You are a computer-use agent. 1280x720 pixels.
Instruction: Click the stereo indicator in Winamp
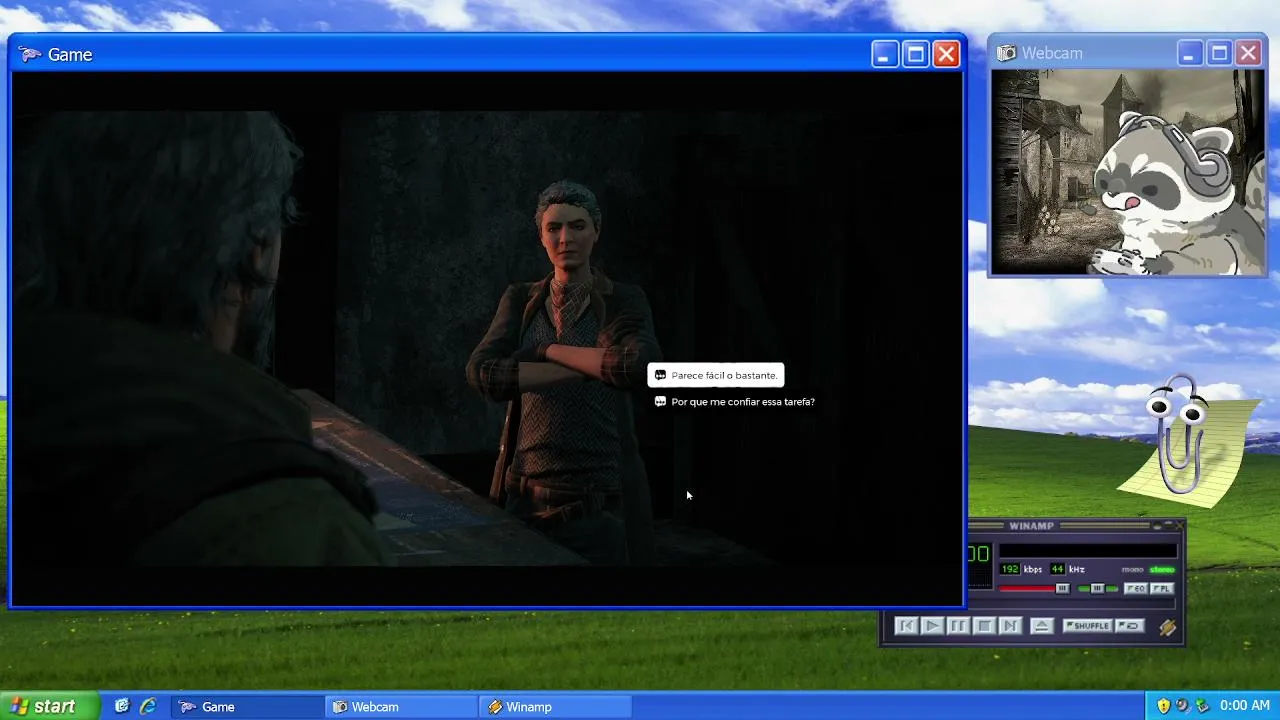[1162, 570]
